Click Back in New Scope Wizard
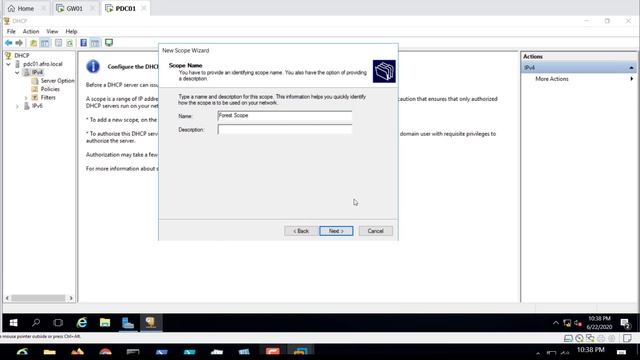Screen dimensions: 640x360 click(301, 231)
